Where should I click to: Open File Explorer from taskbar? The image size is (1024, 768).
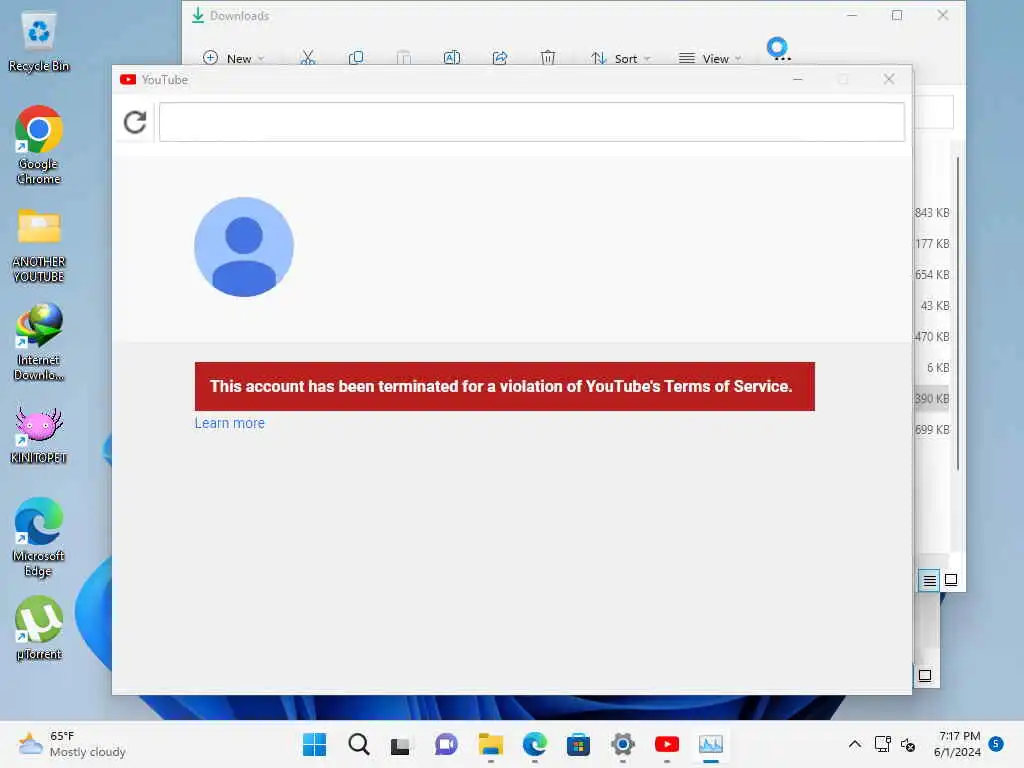490,744
